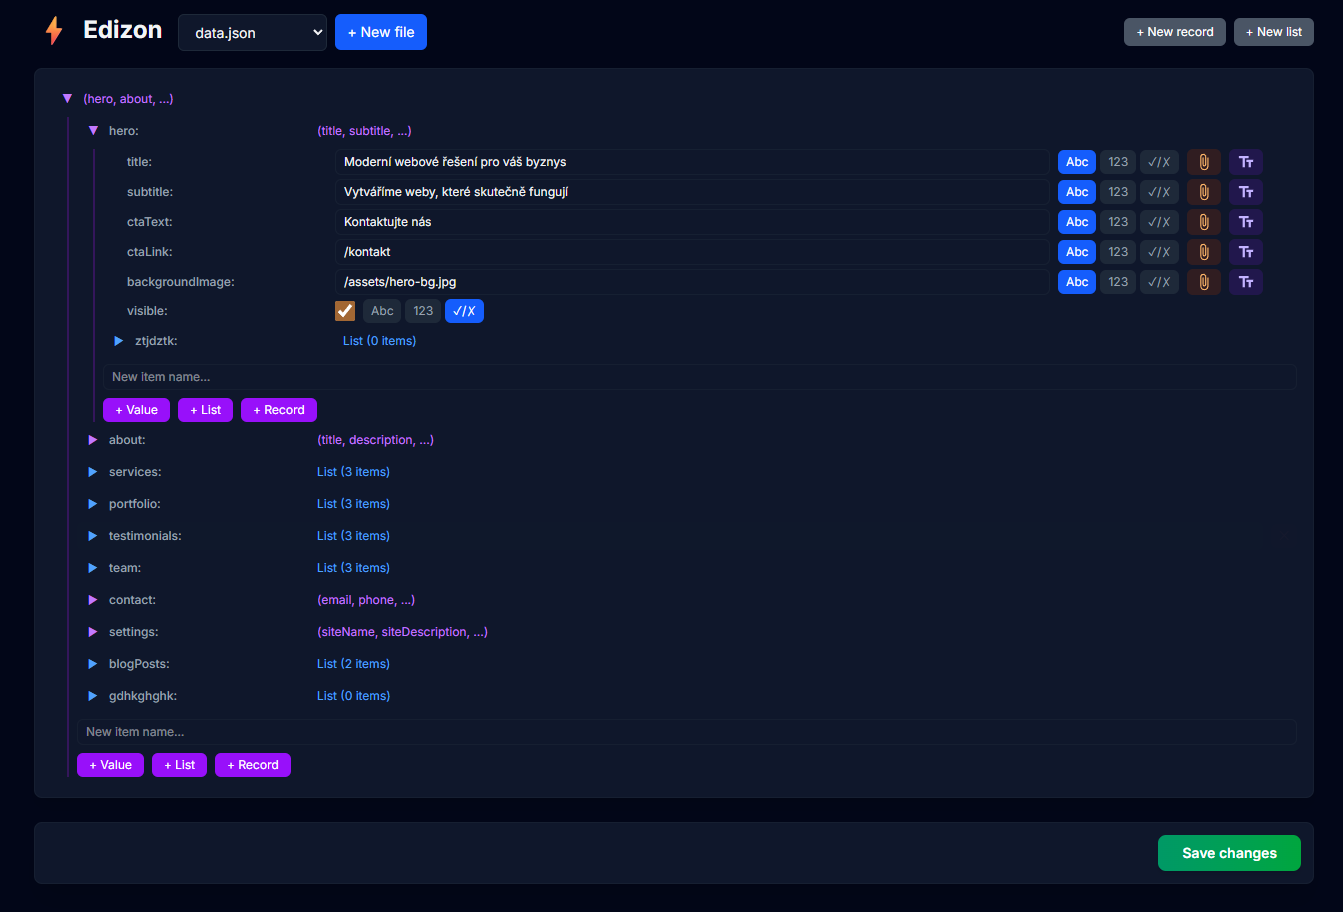This screenshot has height=912, width=1343.
Task: Click the paperclip attachment icon for title row
Action: coord(1203,162)
